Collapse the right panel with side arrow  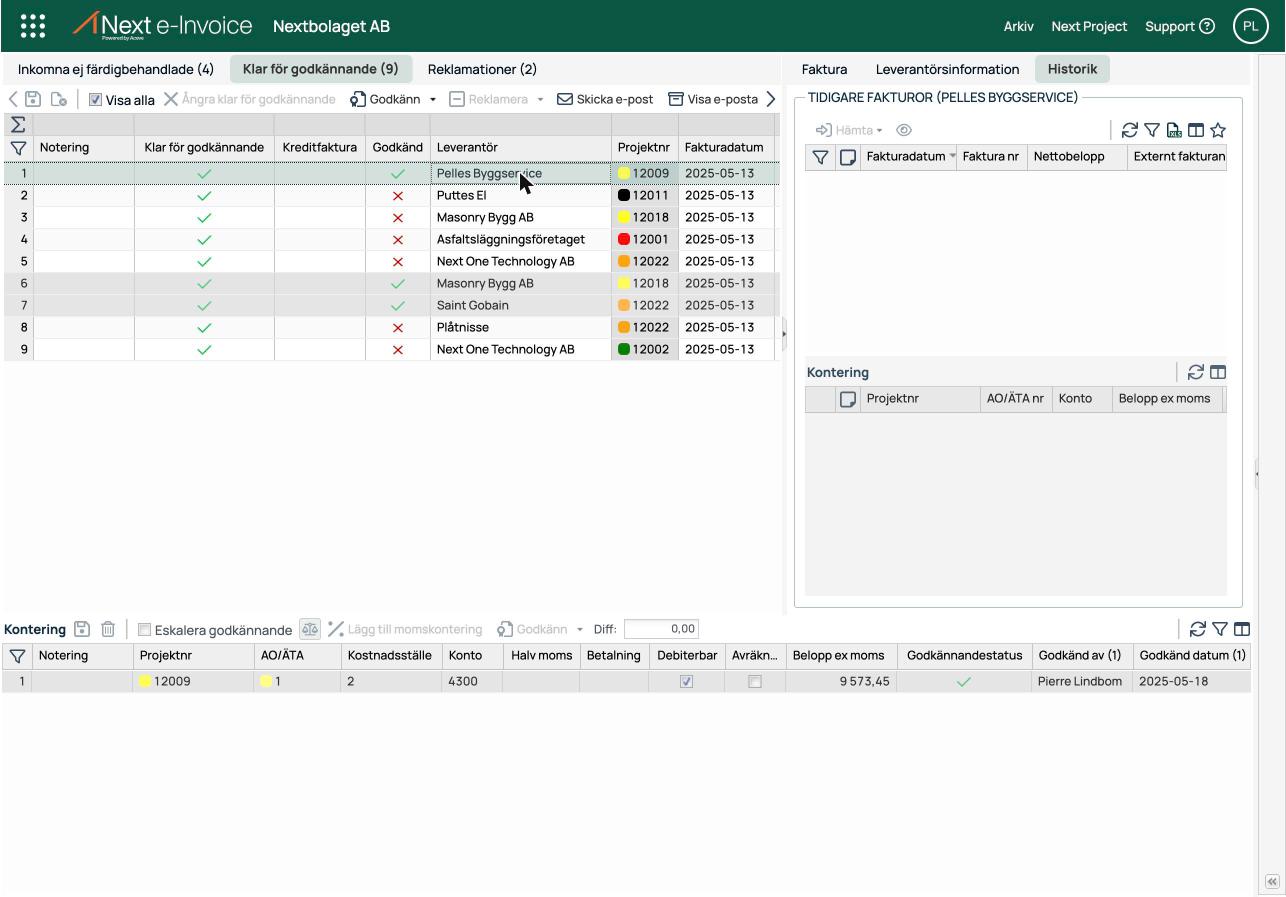1257,474
